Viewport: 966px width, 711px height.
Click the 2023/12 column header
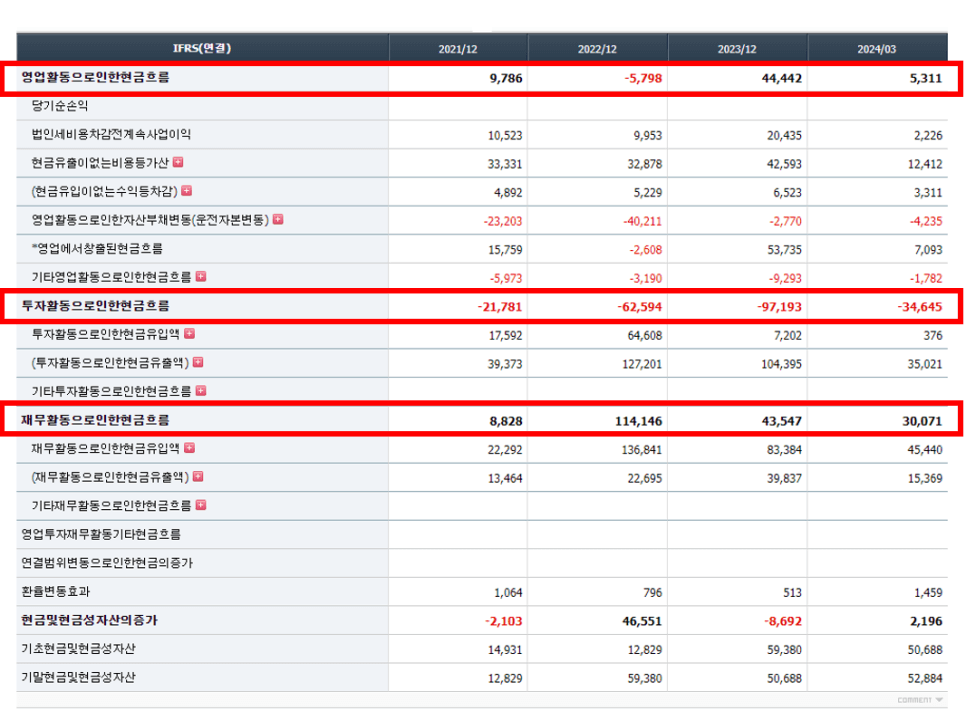737,49
